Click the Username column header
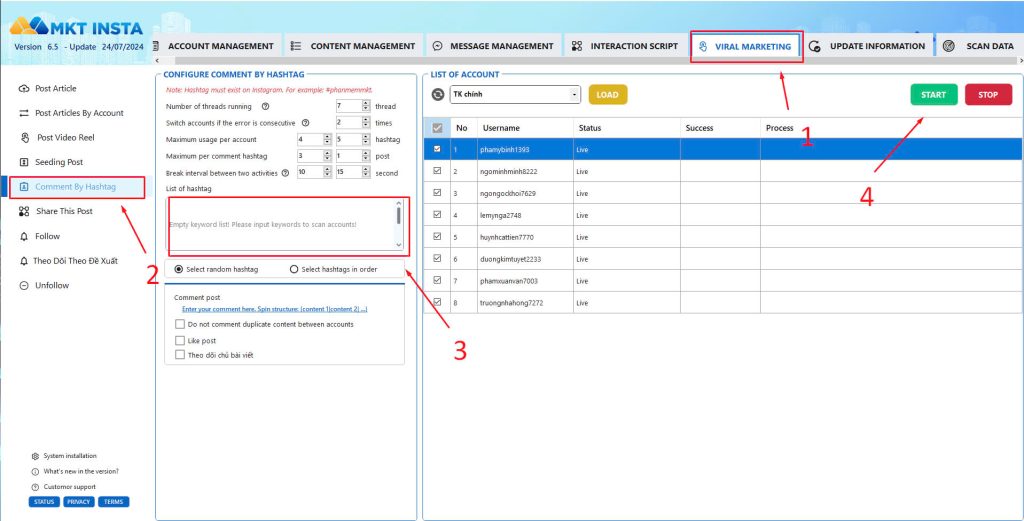 point(525,128)
